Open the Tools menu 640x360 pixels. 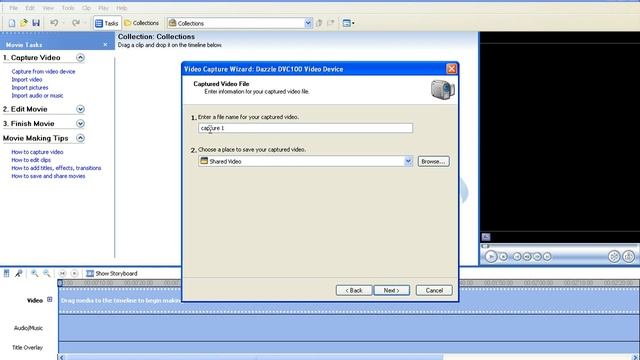coord(68,8)
